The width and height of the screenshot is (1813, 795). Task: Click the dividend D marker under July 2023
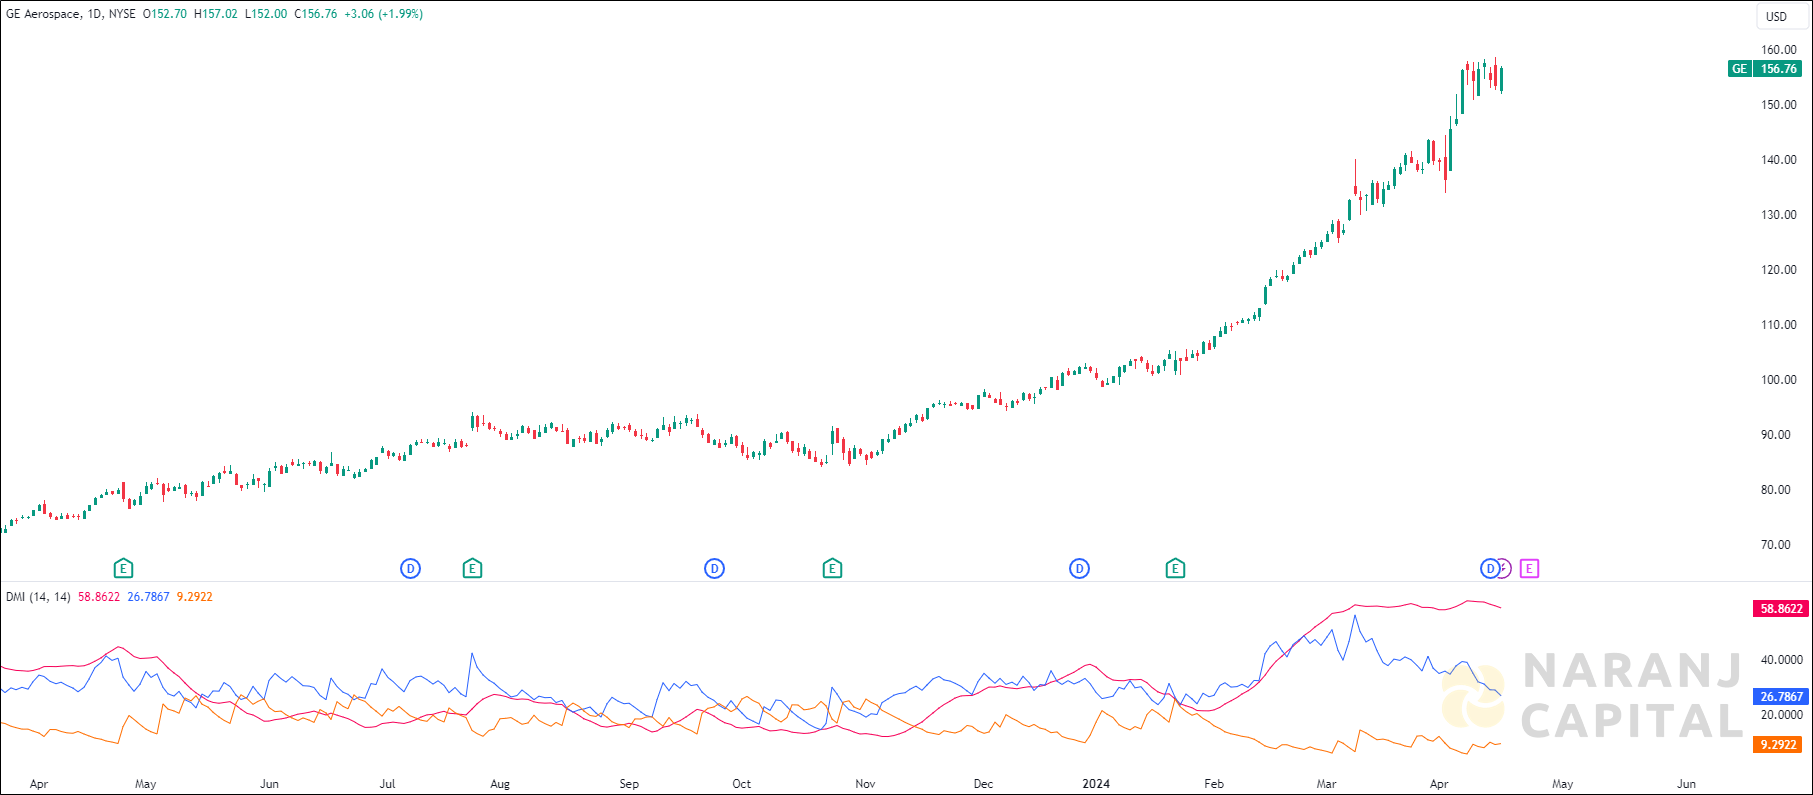pyautogui.click(x=410, y=568)
